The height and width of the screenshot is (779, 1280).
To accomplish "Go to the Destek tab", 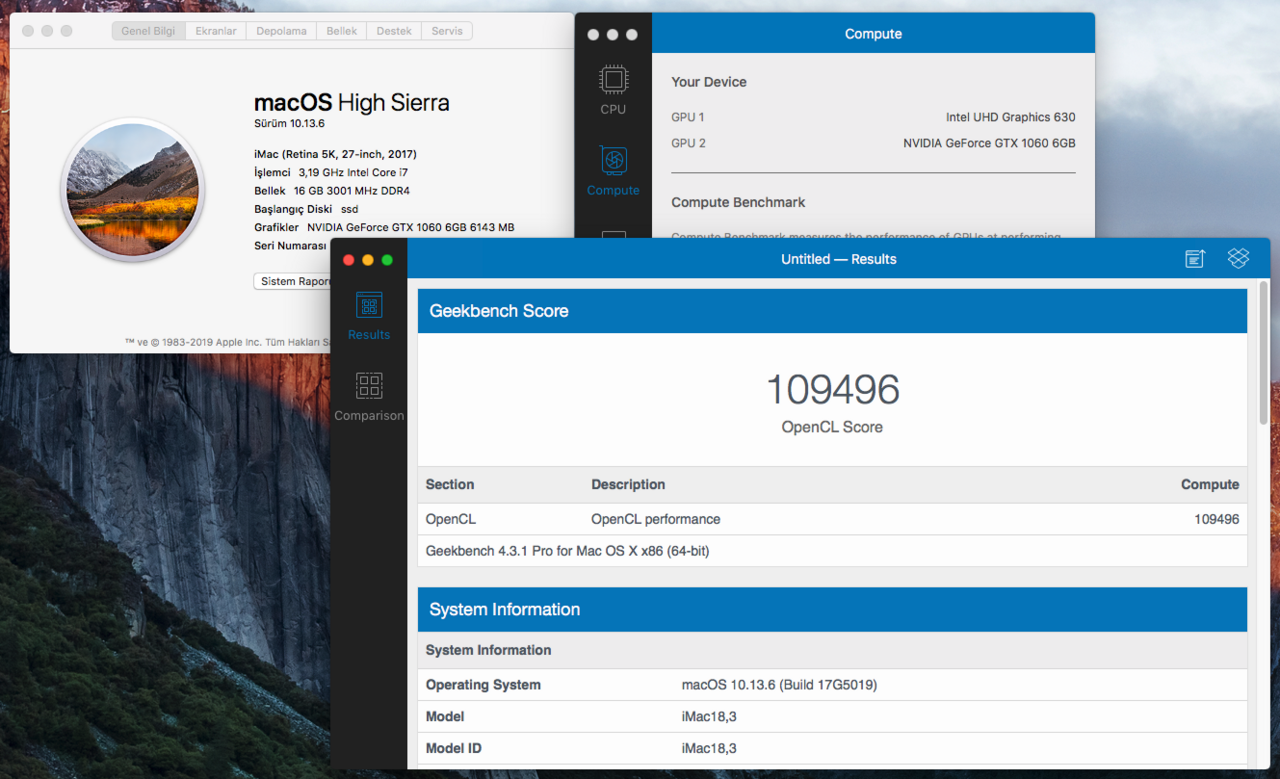I will click(x=394, y=31).
